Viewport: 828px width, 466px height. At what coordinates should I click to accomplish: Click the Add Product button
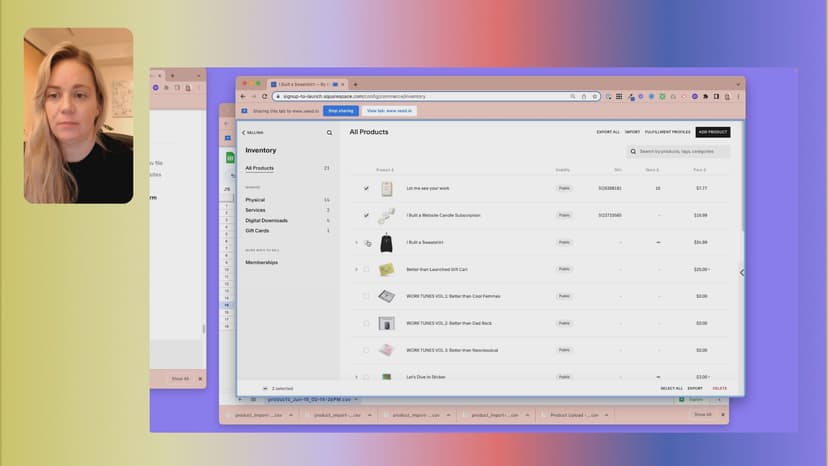pos(713,132)
